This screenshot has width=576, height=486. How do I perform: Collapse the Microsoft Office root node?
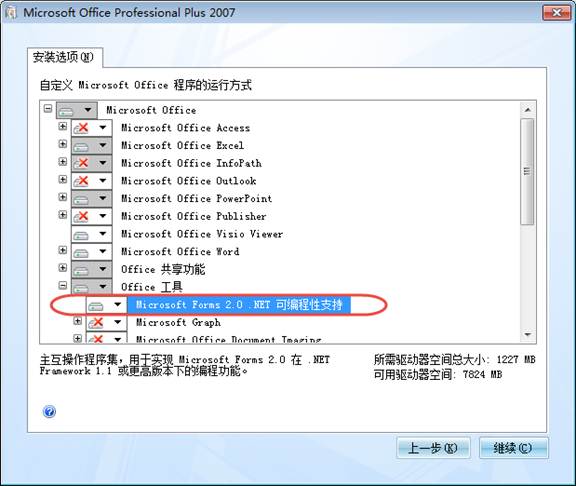pyautogui.click(x=48, y=108)
